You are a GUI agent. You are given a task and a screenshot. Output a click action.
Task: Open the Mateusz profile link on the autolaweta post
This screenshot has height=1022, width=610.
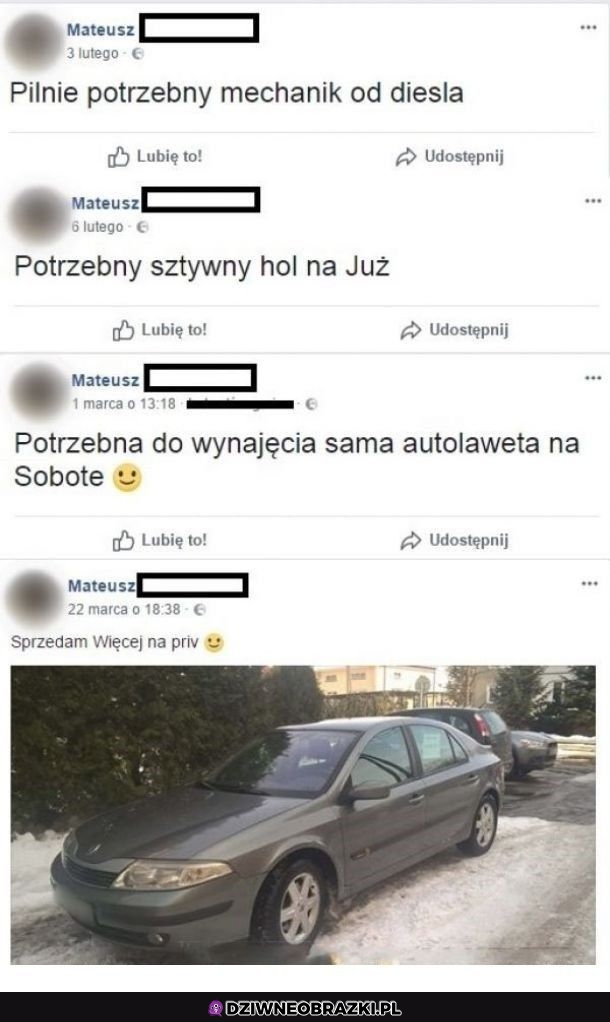105,380
